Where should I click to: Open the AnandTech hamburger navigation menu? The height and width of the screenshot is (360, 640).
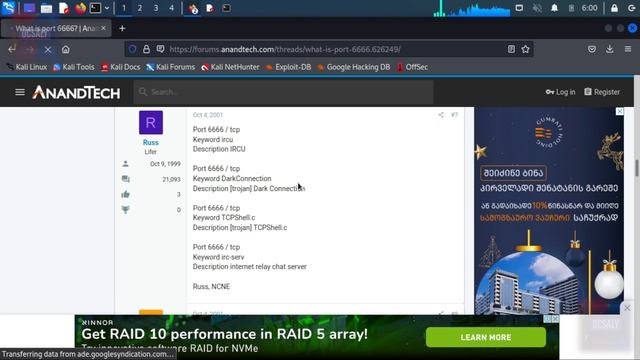(x=20, y=92)
